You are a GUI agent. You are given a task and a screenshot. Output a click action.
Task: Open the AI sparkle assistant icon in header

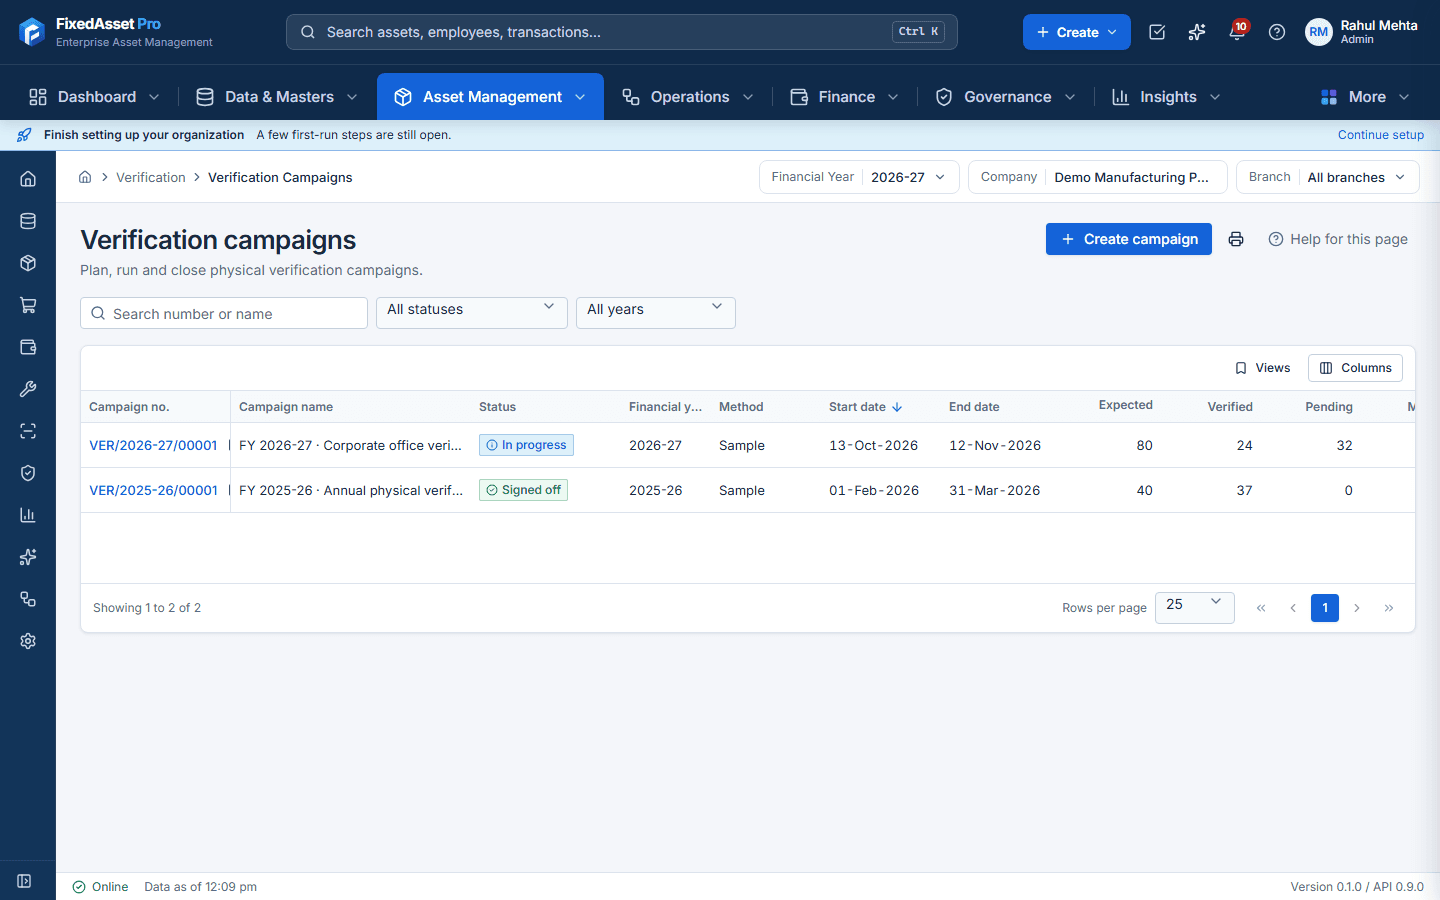coord(1197,32)
